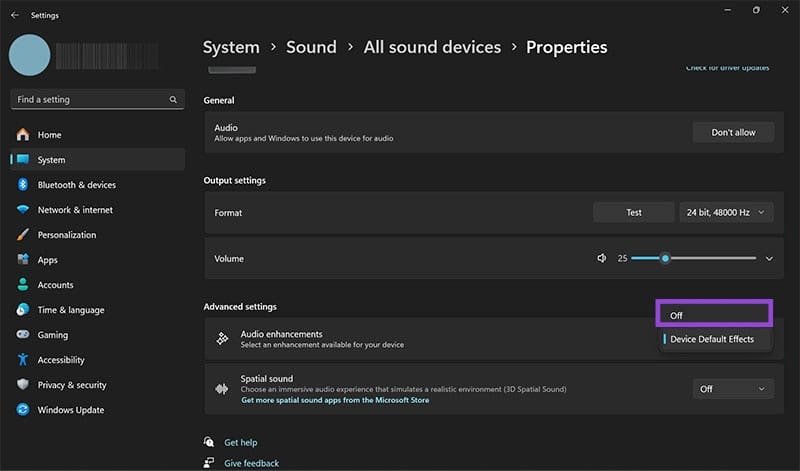
Task: Open Windows Update settings
Action: [97, 410]
